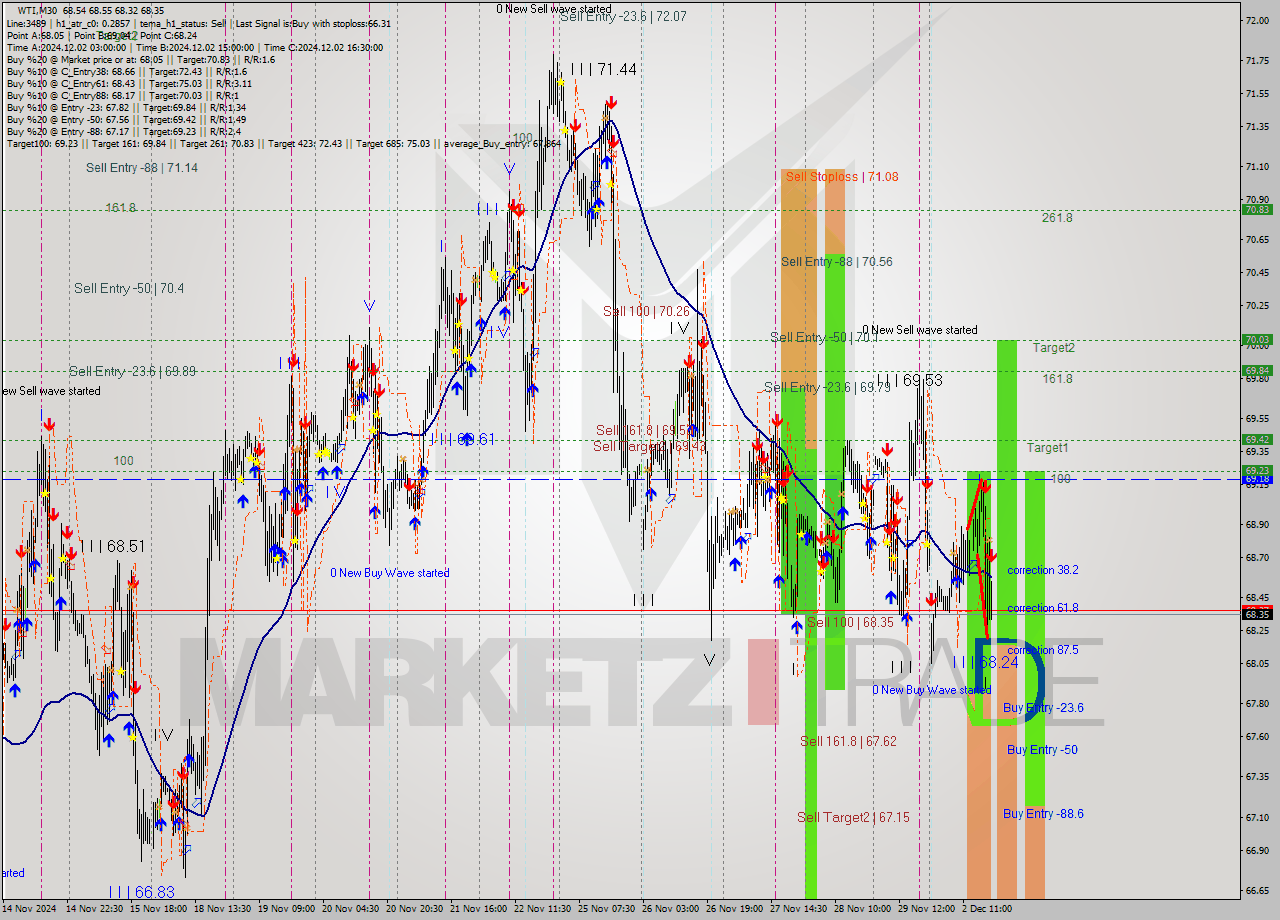Select the 'I I I 68.51' label
This screenshot has width=1280, height=920.
(x=112, y=546)
